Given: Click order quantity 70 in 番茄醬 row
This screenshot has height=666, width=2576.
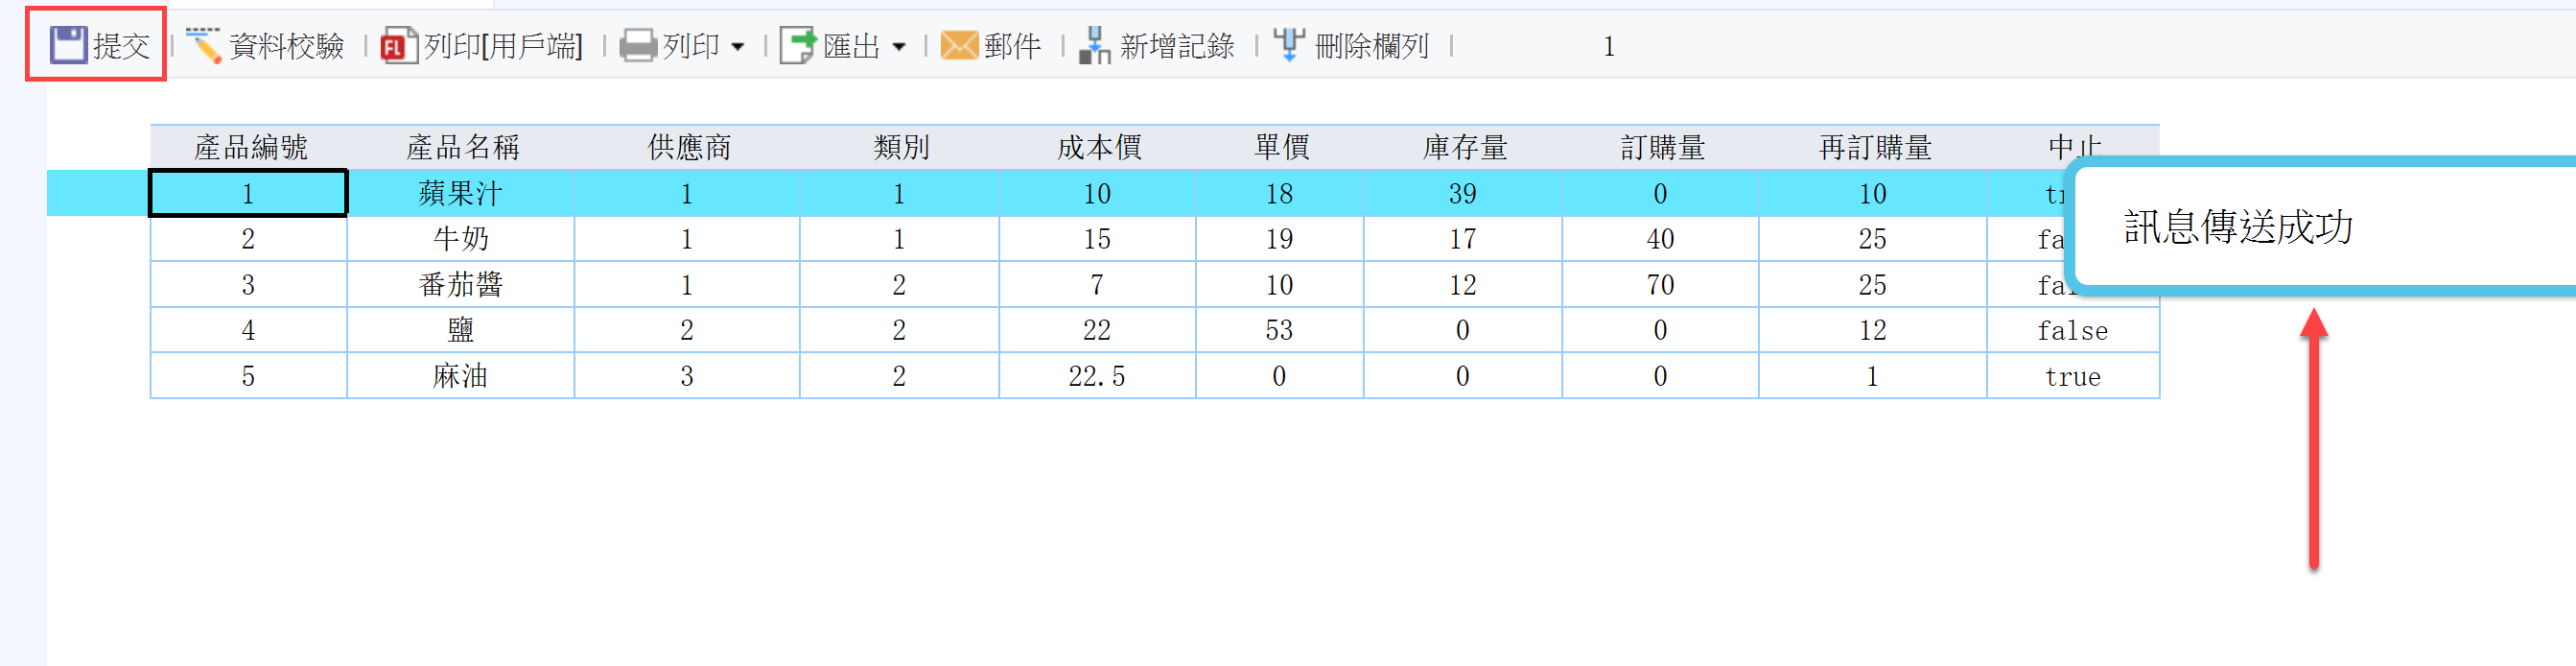Looking at the screenshot, I should [x=1660, y=285].
